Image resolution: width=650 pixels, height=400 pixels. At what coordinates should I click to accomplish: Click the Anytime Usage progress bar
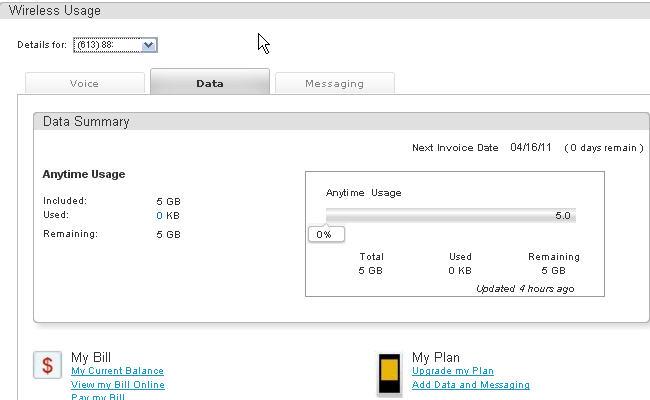(x=450, y=216)
